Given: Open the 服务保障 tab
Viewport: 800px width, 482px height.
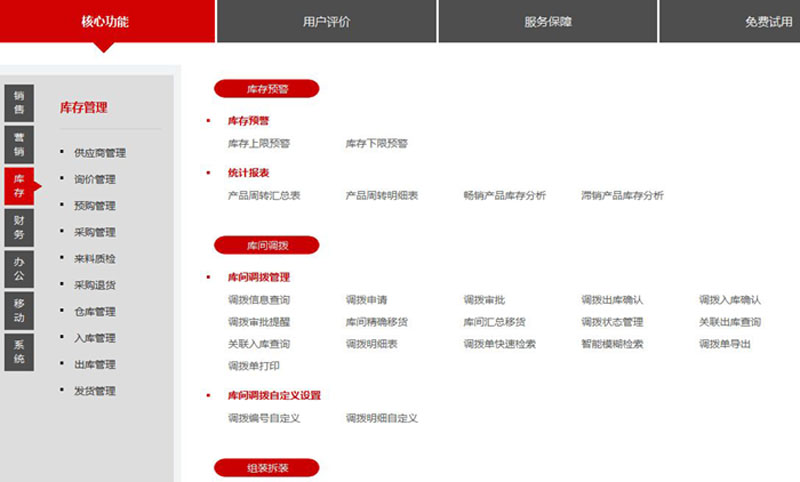Looking at the screenshot, I should click(x=547, y=21).
